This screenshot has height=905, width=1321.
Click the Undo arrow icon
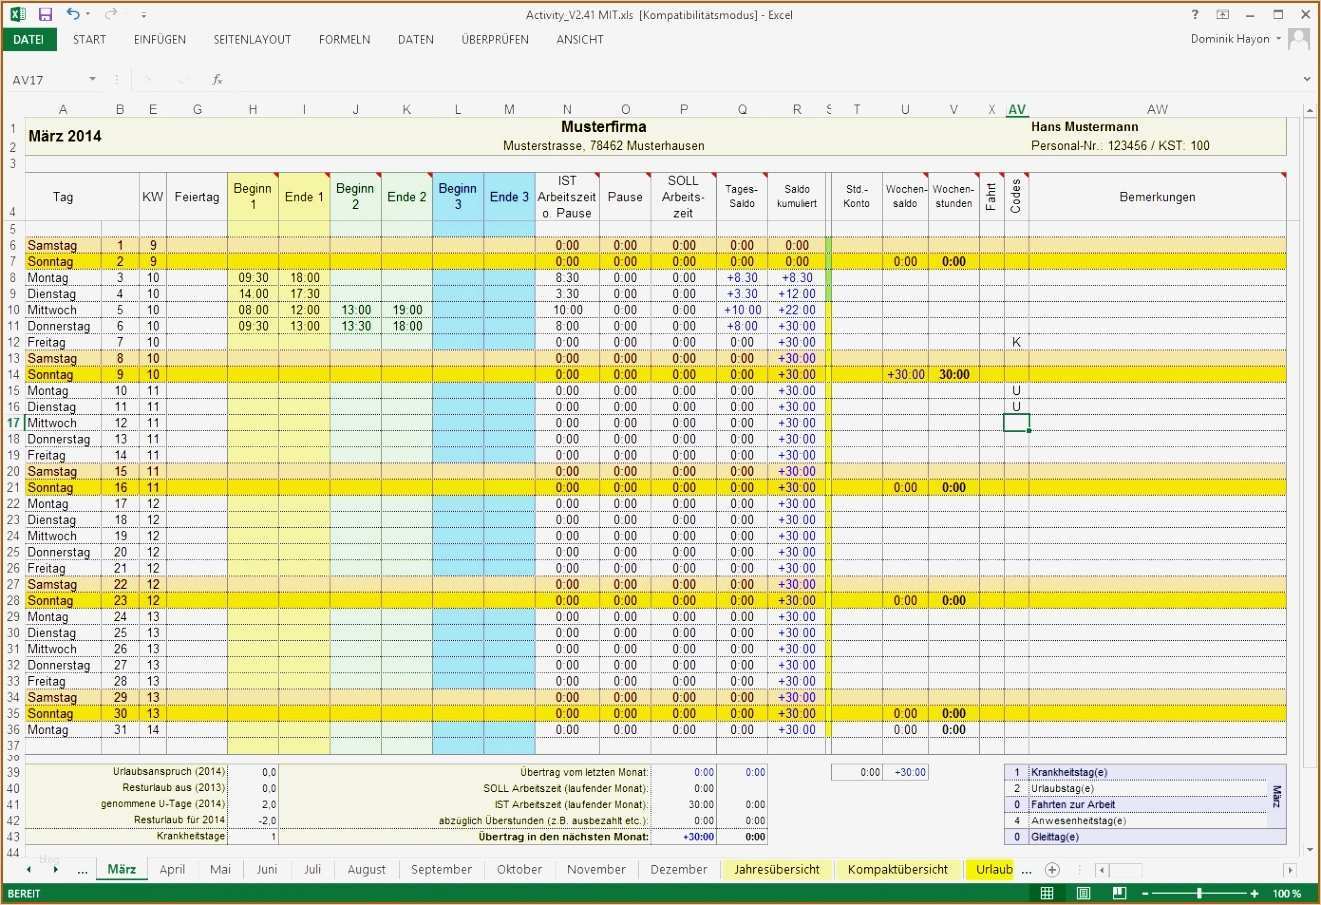tap(73, 14)
